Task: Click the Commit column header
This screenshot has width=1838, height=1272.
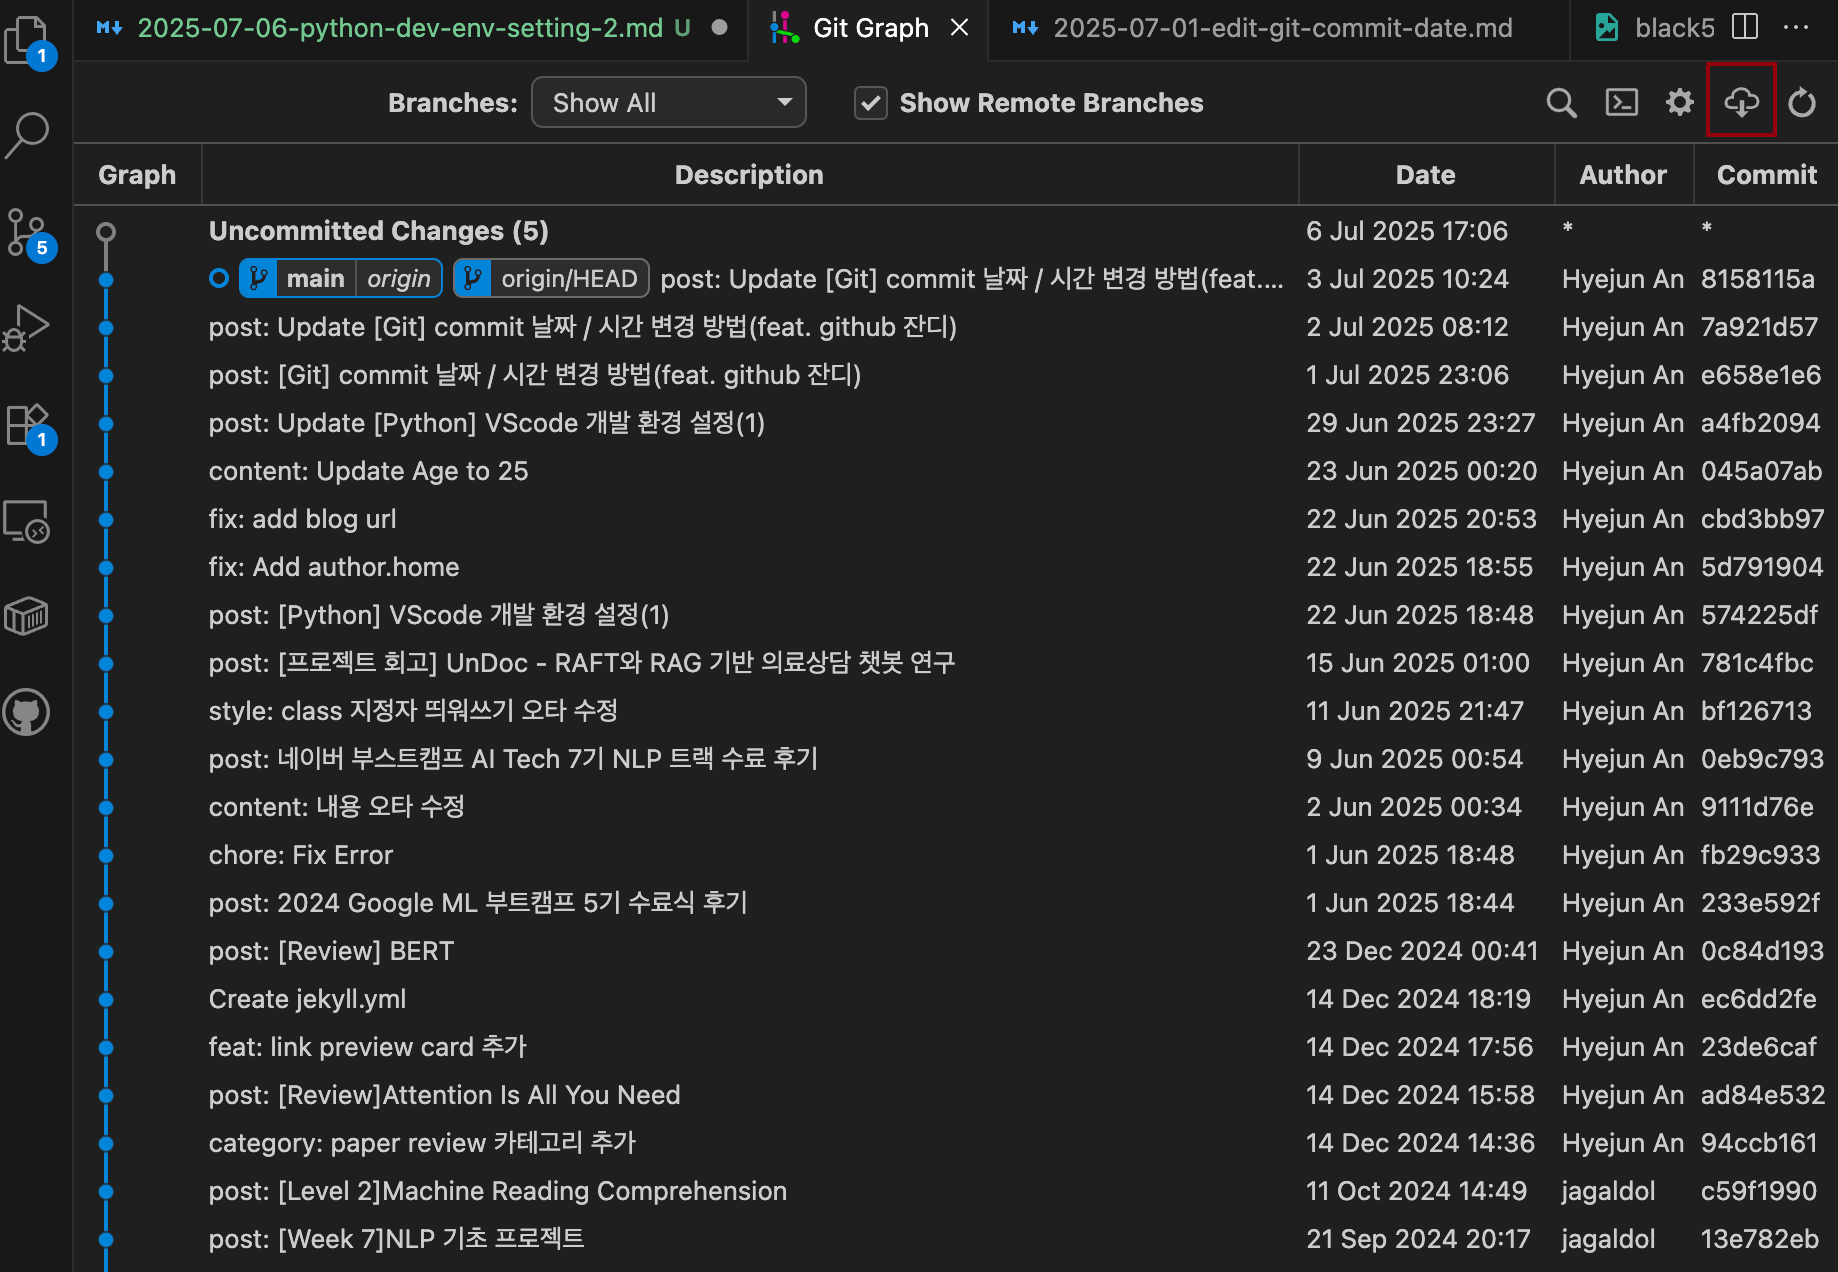Action: (x=1766, y=174)
